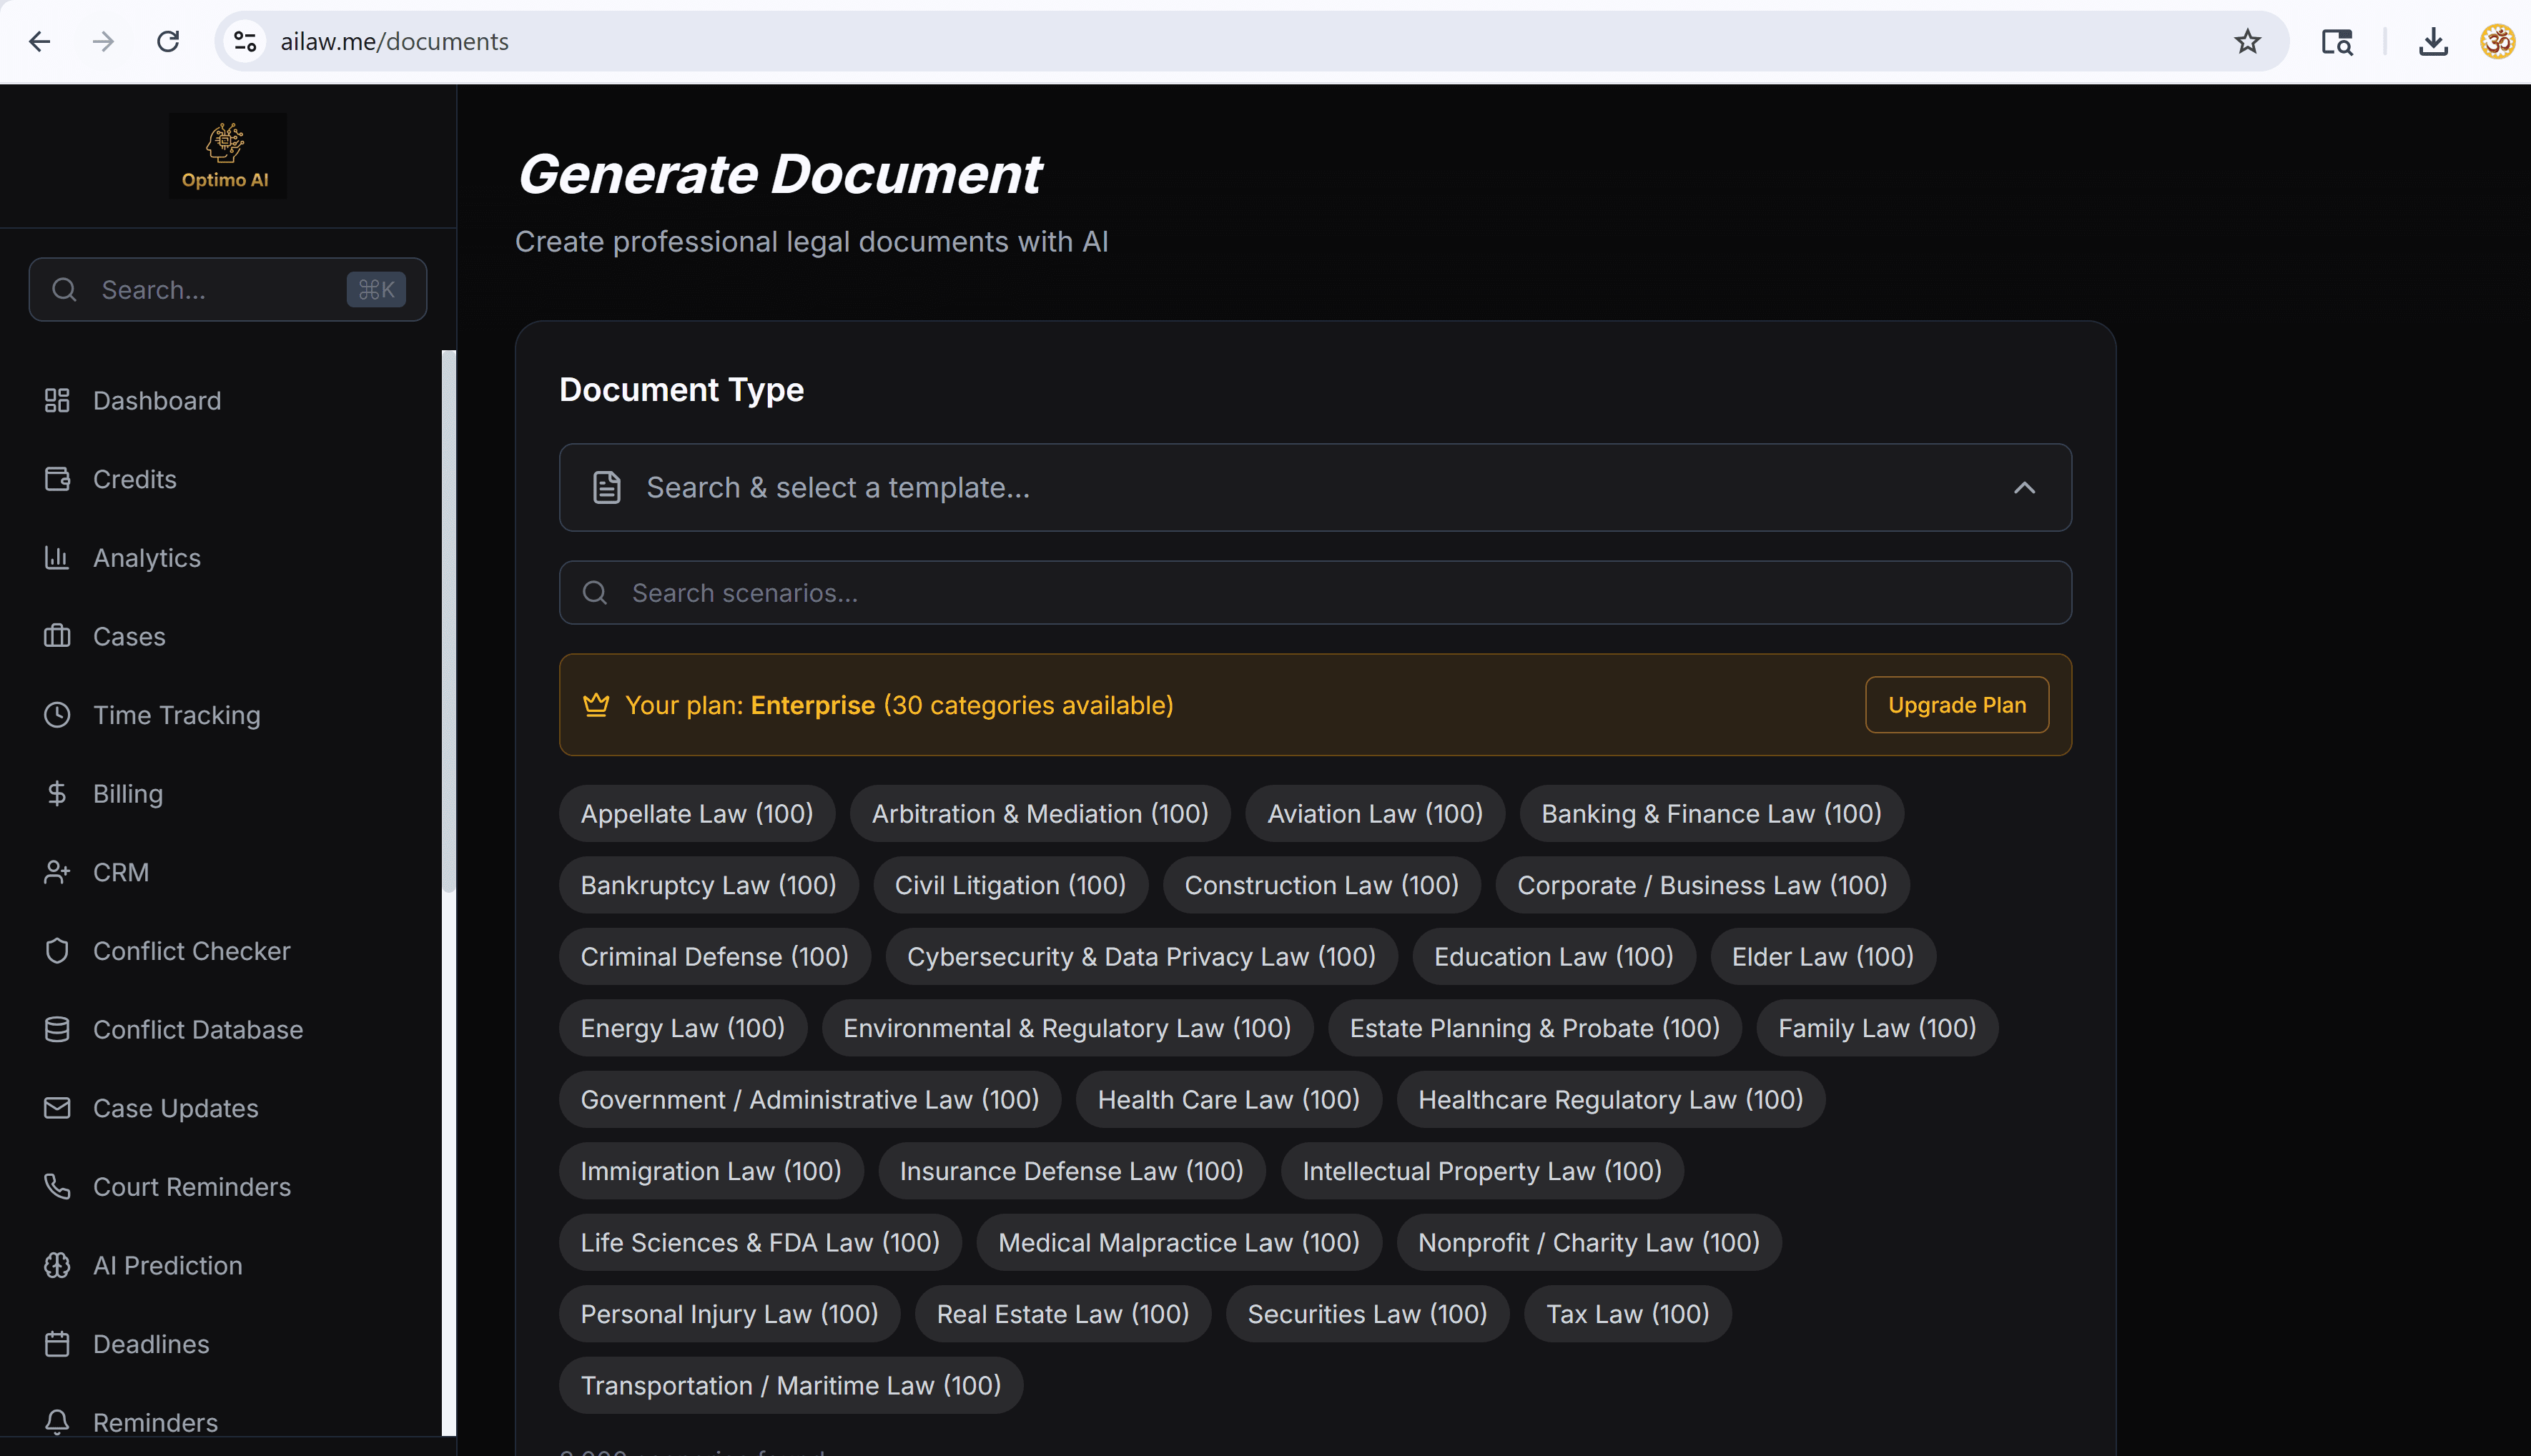This screenshot has width=2531, height=1456.
Task: Click the Time Tracking clock icon
Action: (x=57, y=715)
